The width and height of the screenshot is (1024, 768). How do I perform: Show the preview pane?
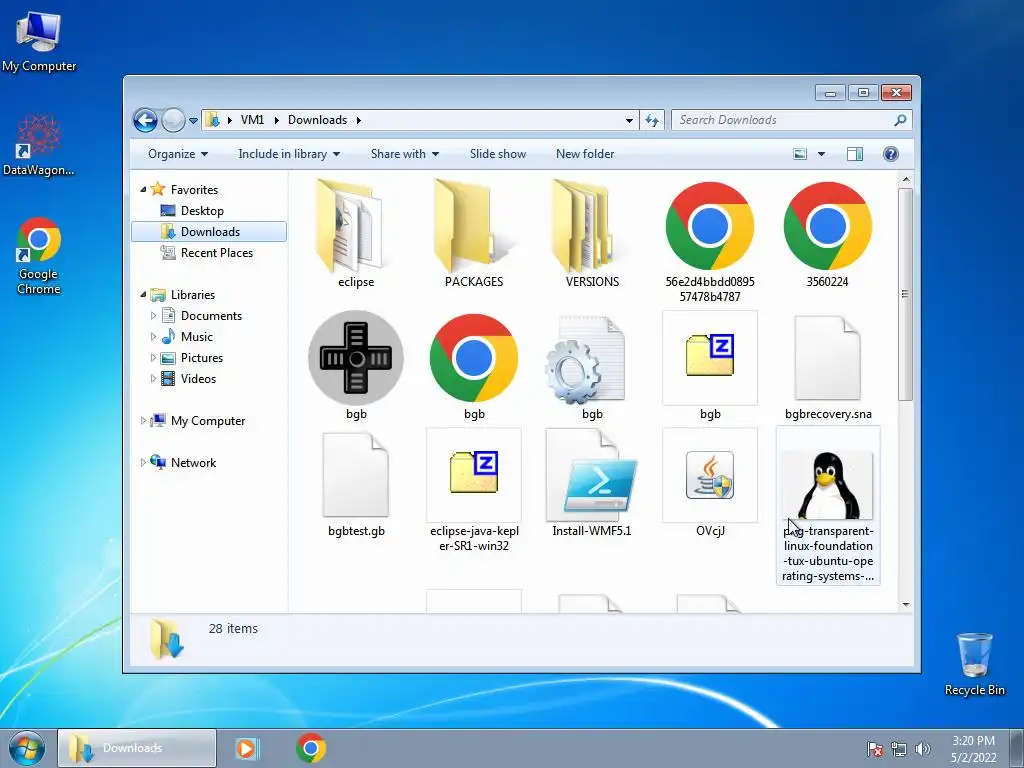[854, 154]
